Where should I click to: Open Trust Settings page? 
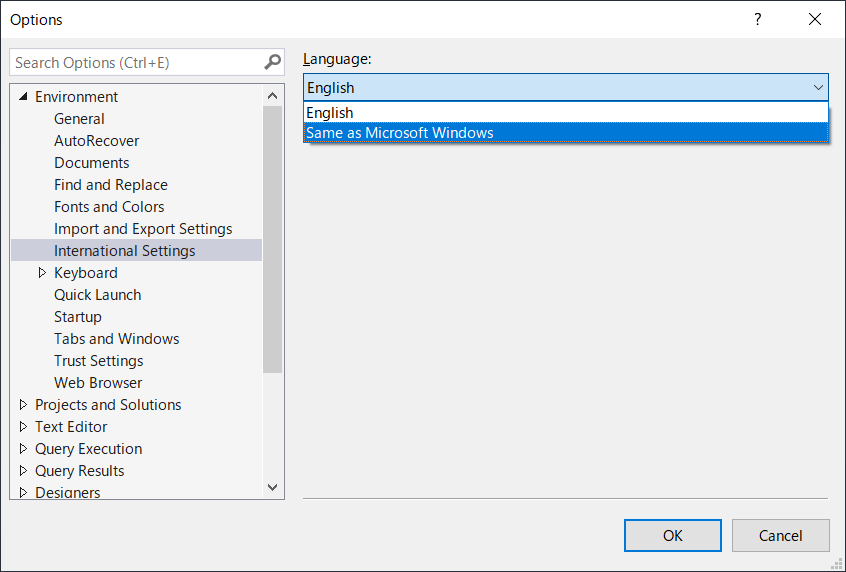click(99, 361)
